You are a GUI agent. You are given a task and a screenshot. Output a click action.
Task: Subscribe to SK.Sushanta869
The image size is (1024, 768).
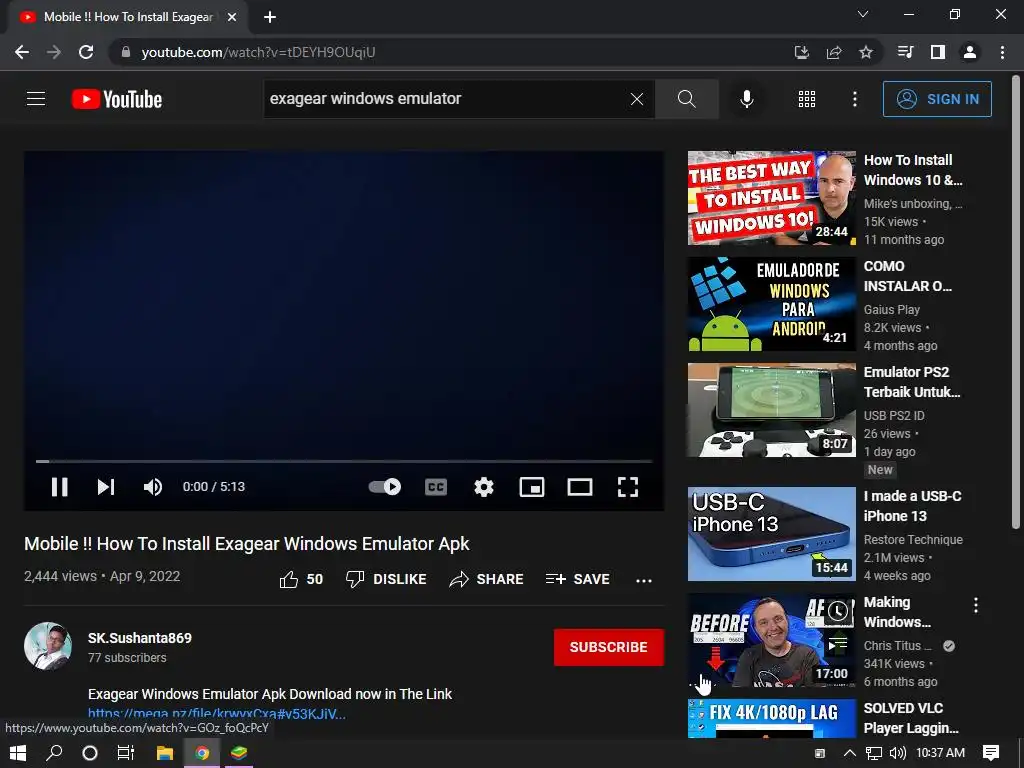[x=609, y=647]
